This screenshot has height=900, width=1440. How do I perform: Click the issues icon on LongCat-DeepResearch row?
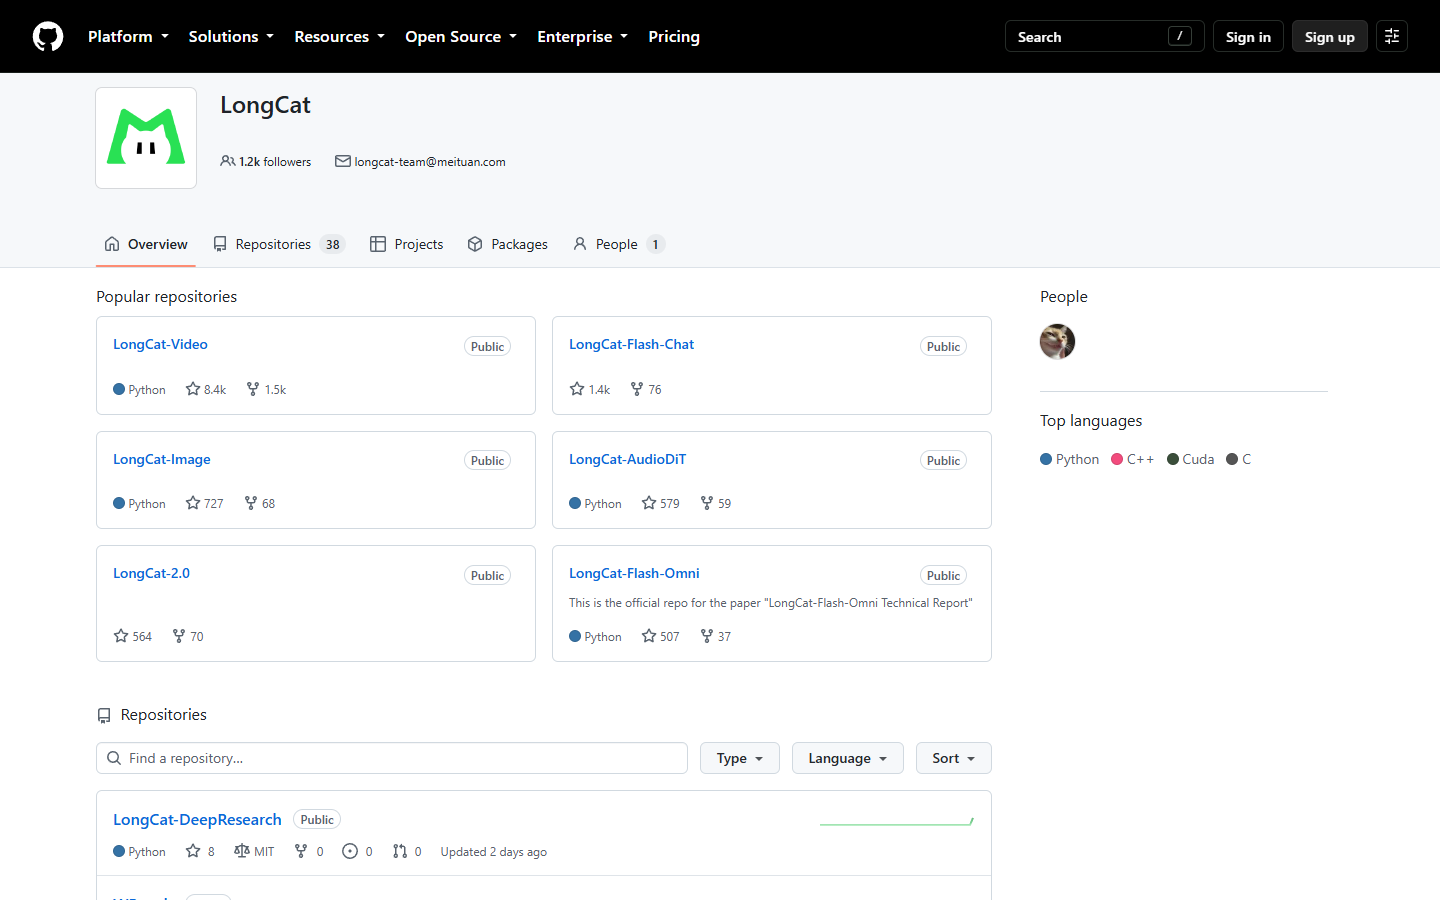(350, 851)
